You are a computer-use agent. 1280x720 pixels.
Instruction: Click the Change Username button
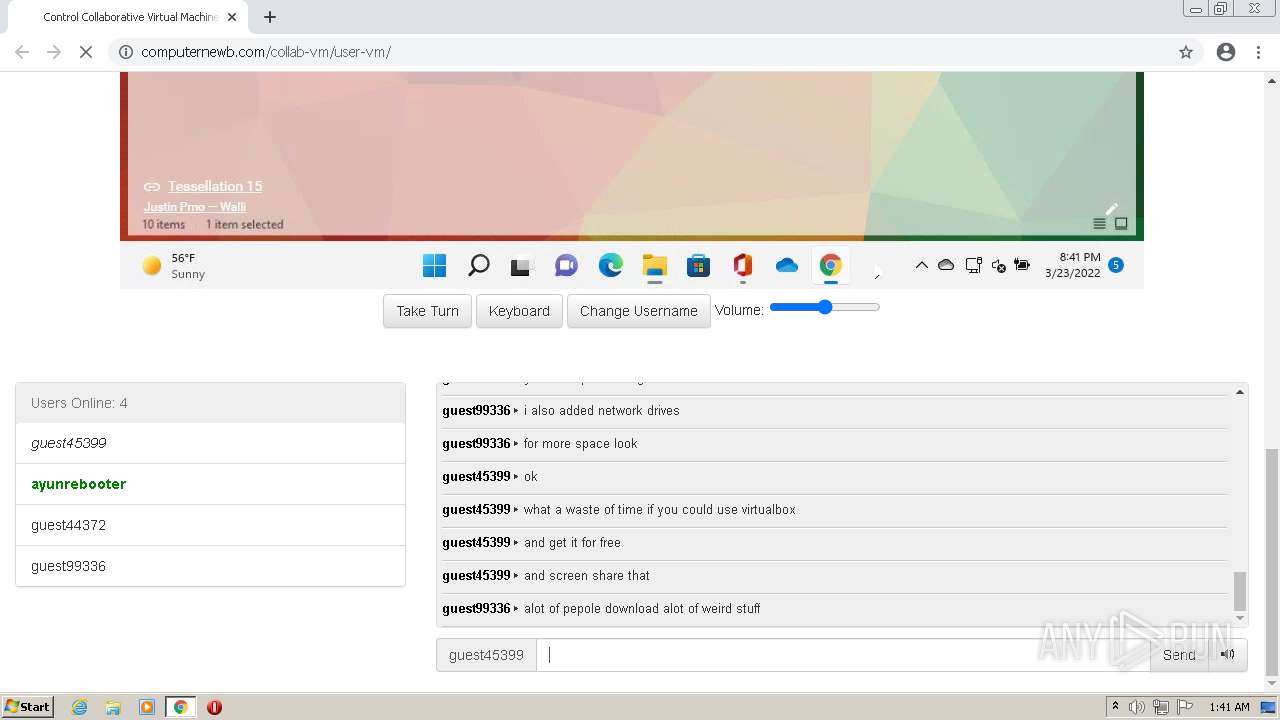639,311
